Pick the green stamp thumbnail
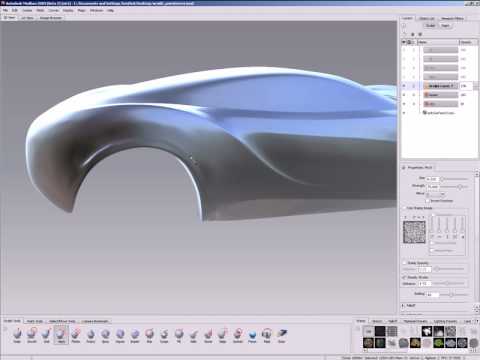480x360 pixels. pos(439,343)
